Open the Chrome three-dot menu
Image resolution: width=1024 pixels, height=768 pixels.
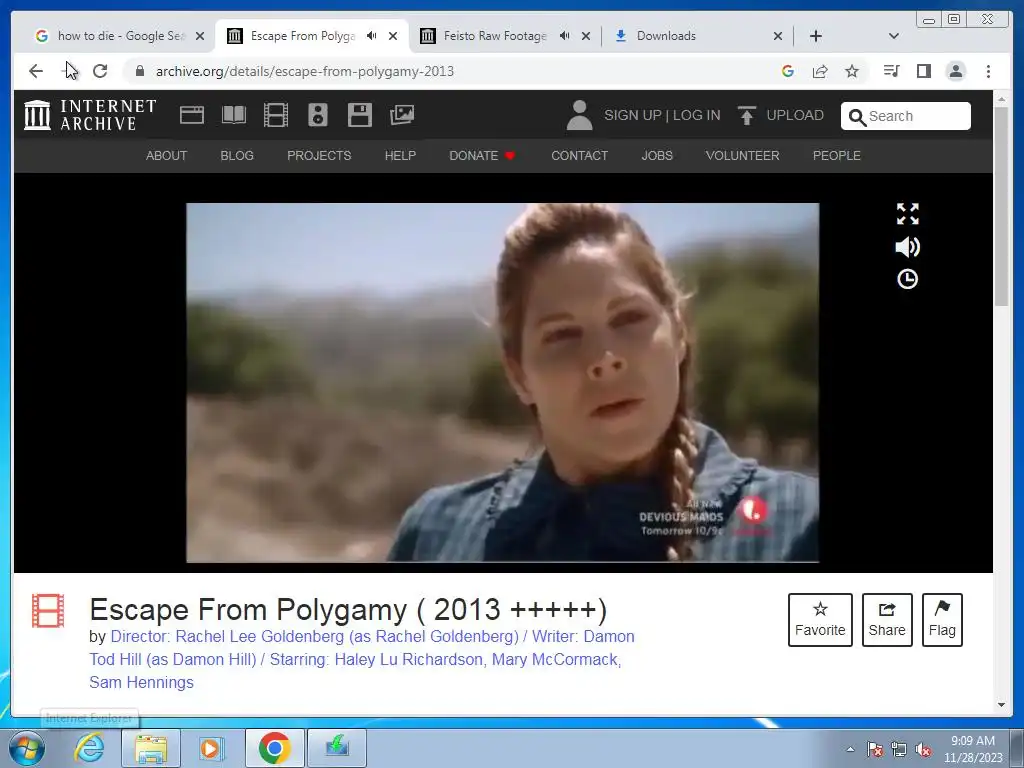coord(988,71)
